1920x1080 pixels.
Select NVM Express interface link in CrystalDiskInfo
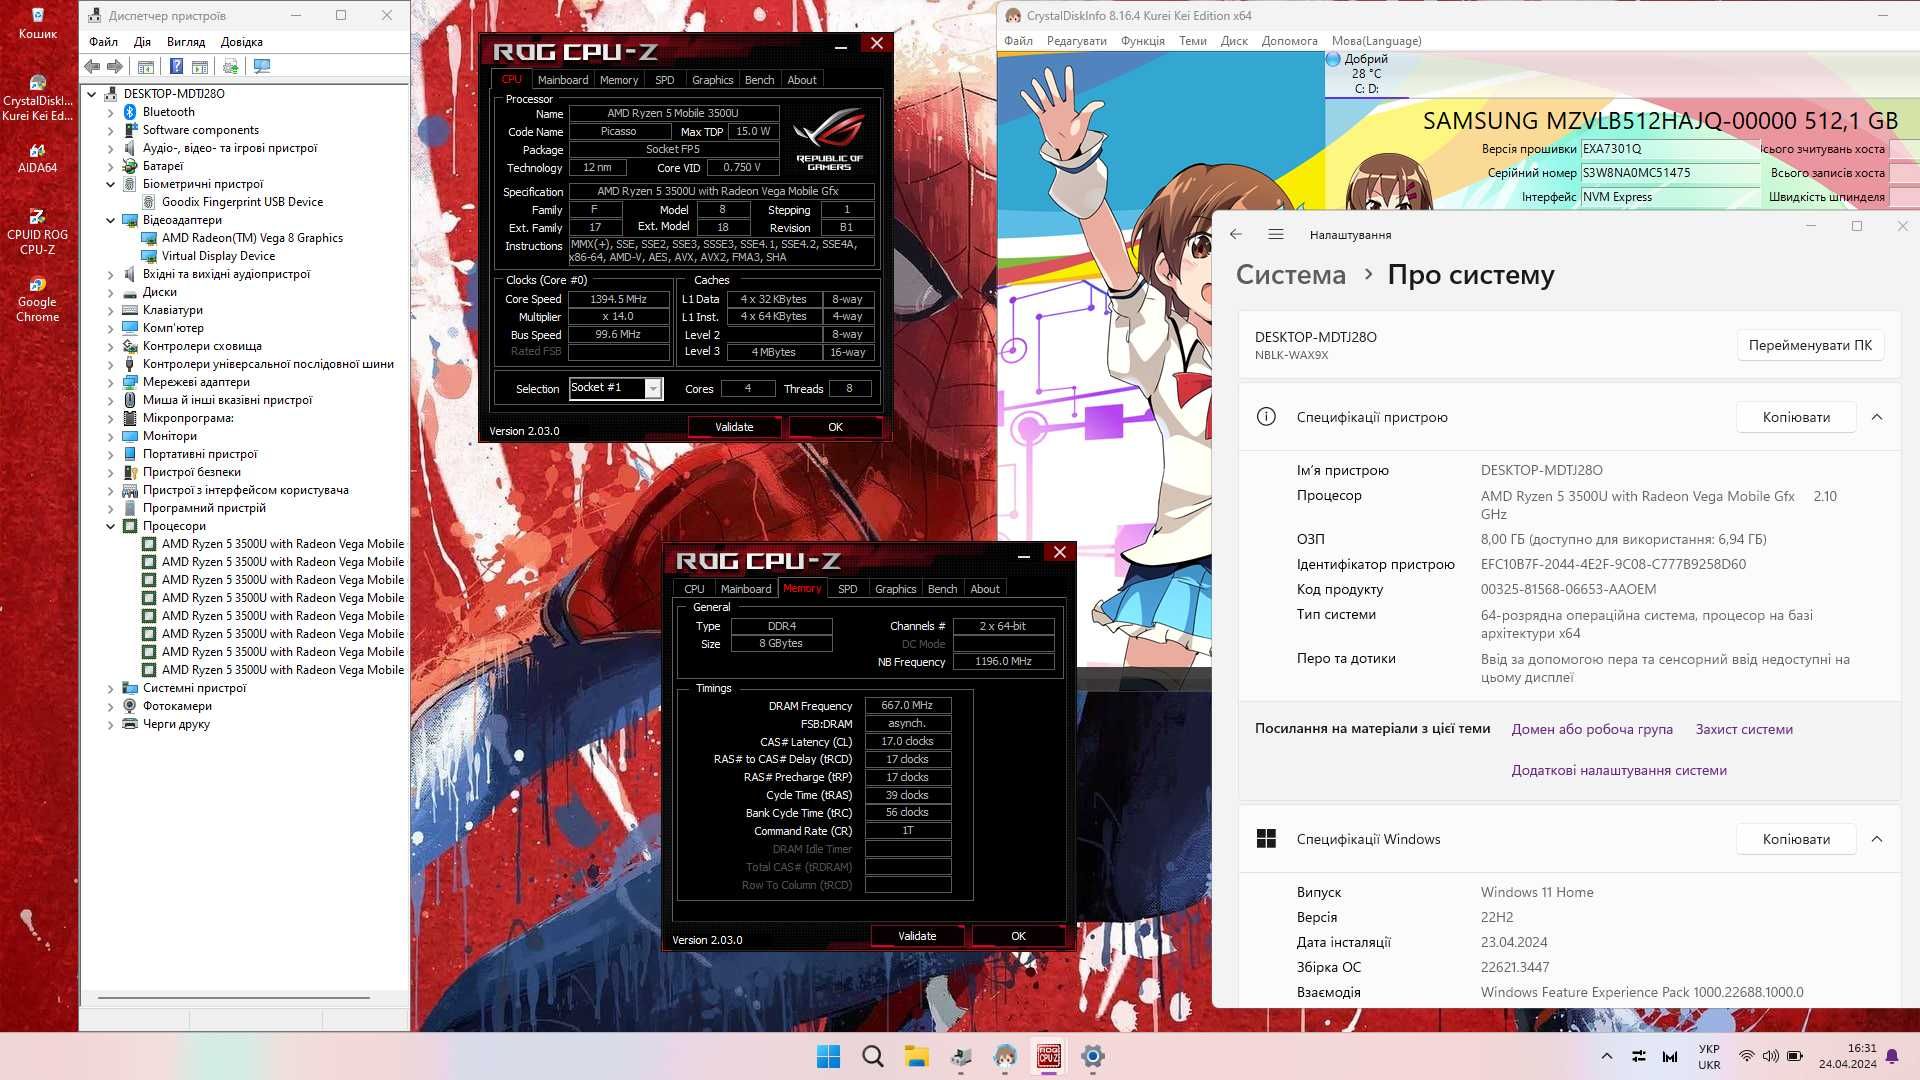[1619, 196]
